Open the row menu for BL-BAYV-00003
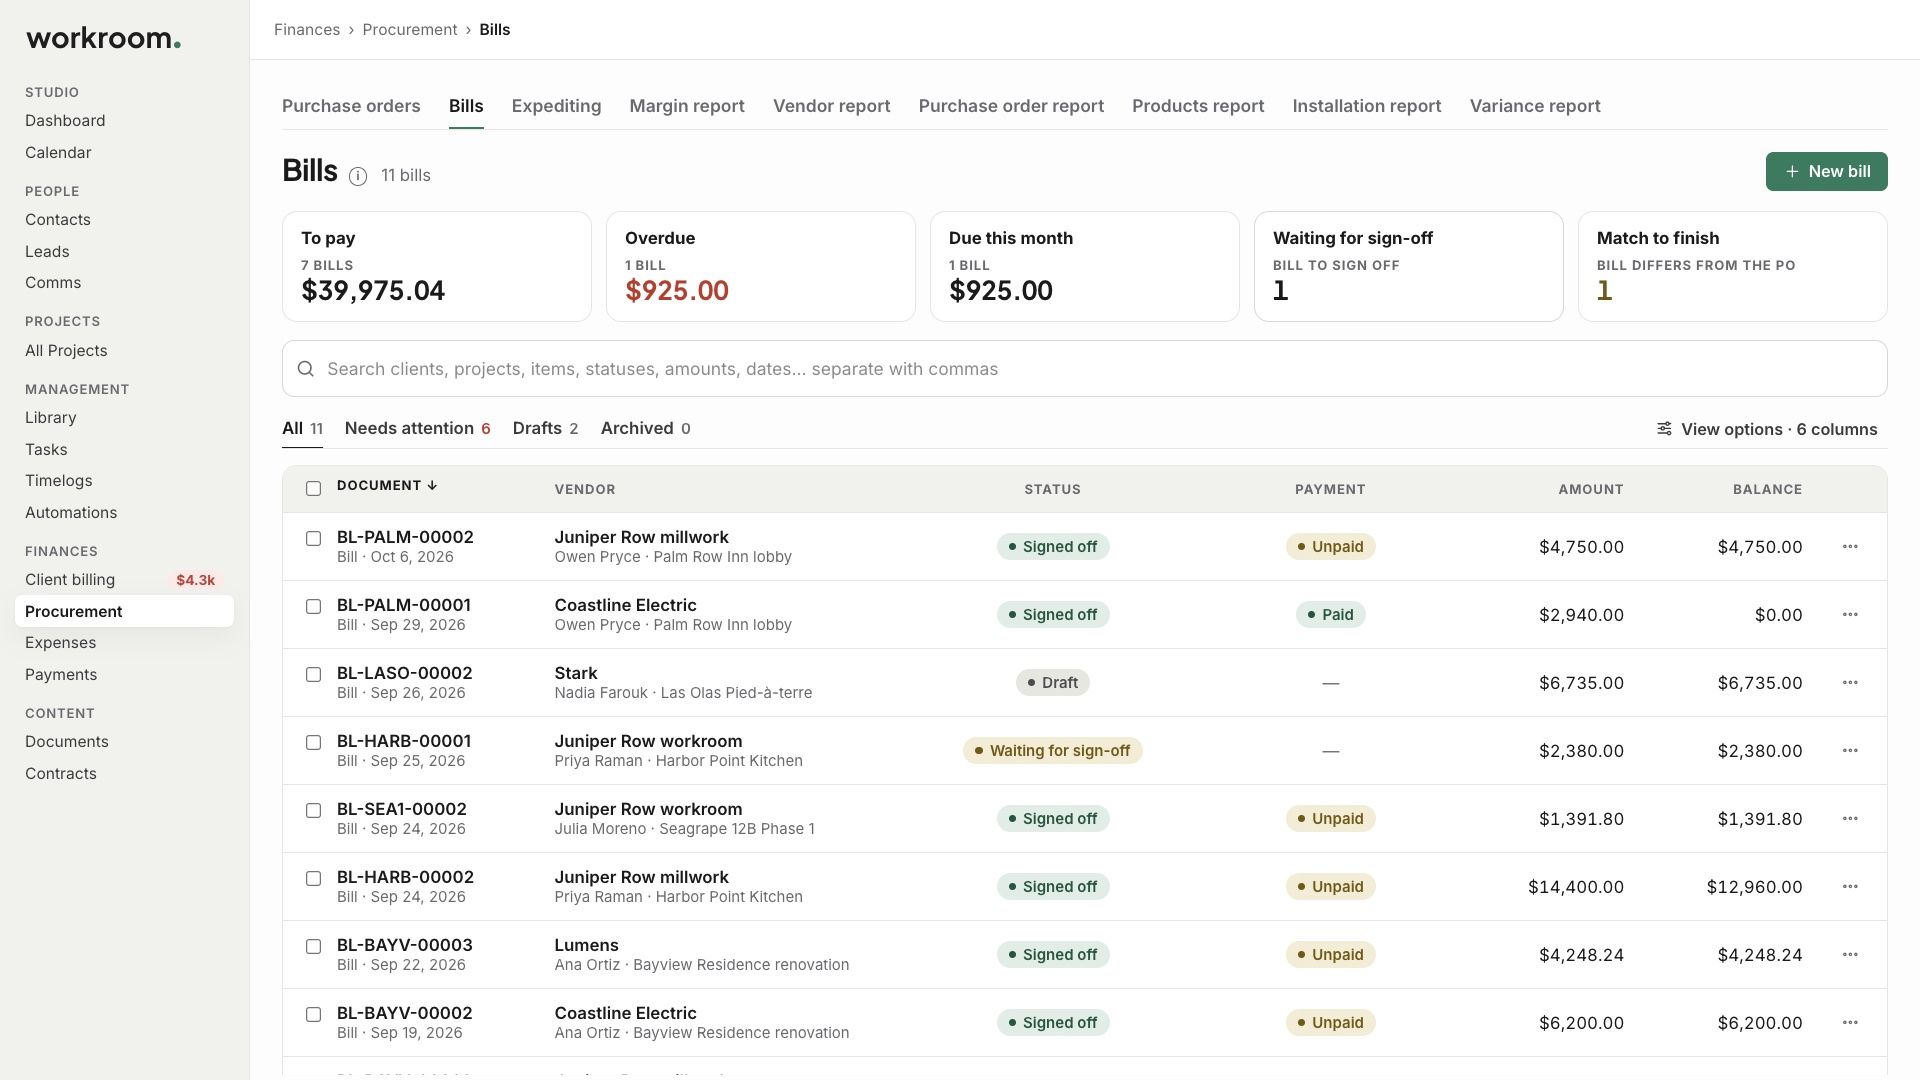Screen dimensions: 1920x1080 coord(1850,955)
